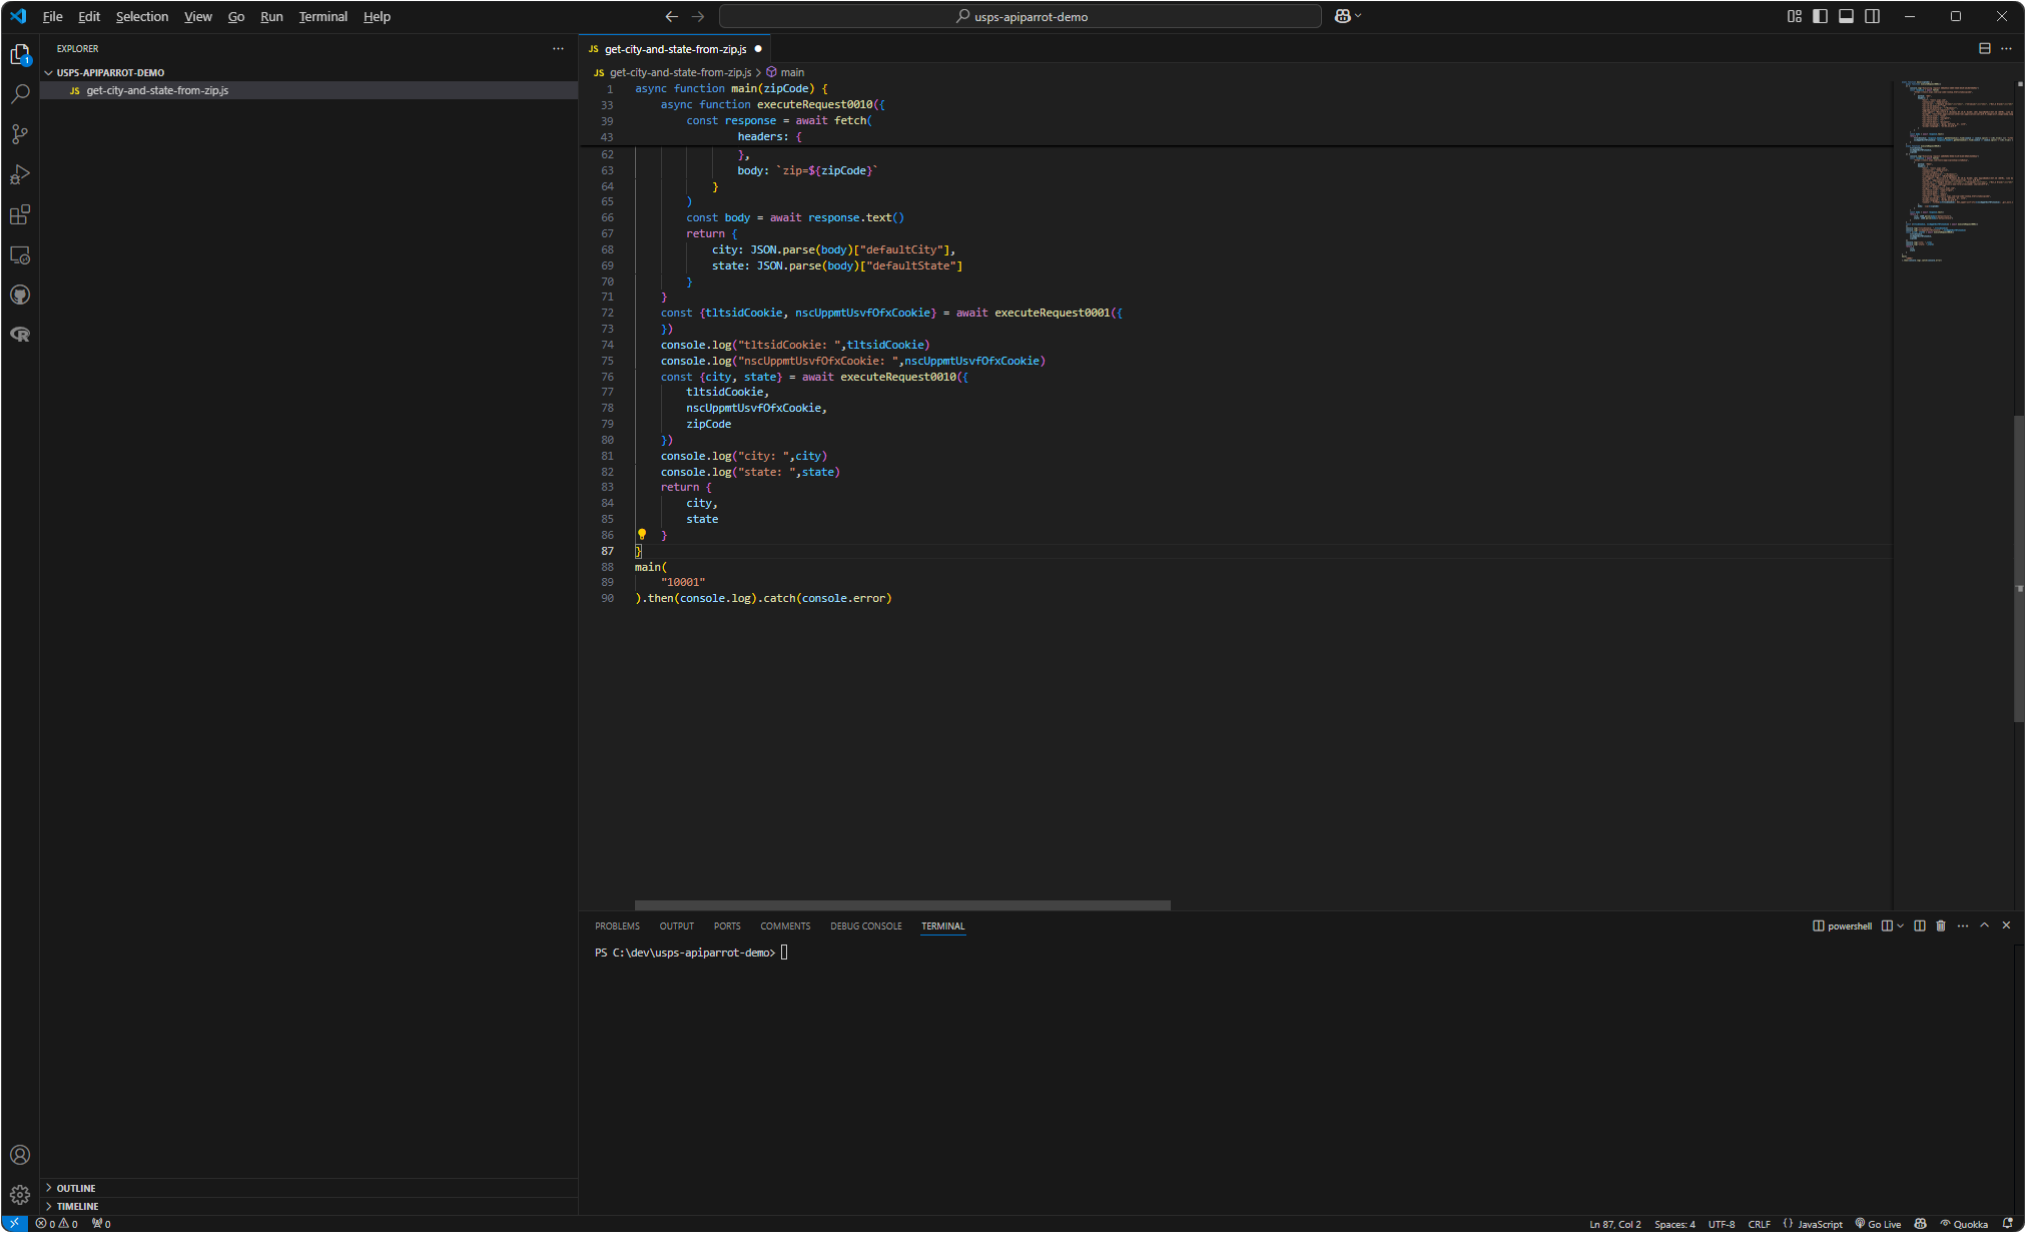
Task: Change indentation Spaces: 4
Action: pyautogui.click(x=1674, y=1223)
